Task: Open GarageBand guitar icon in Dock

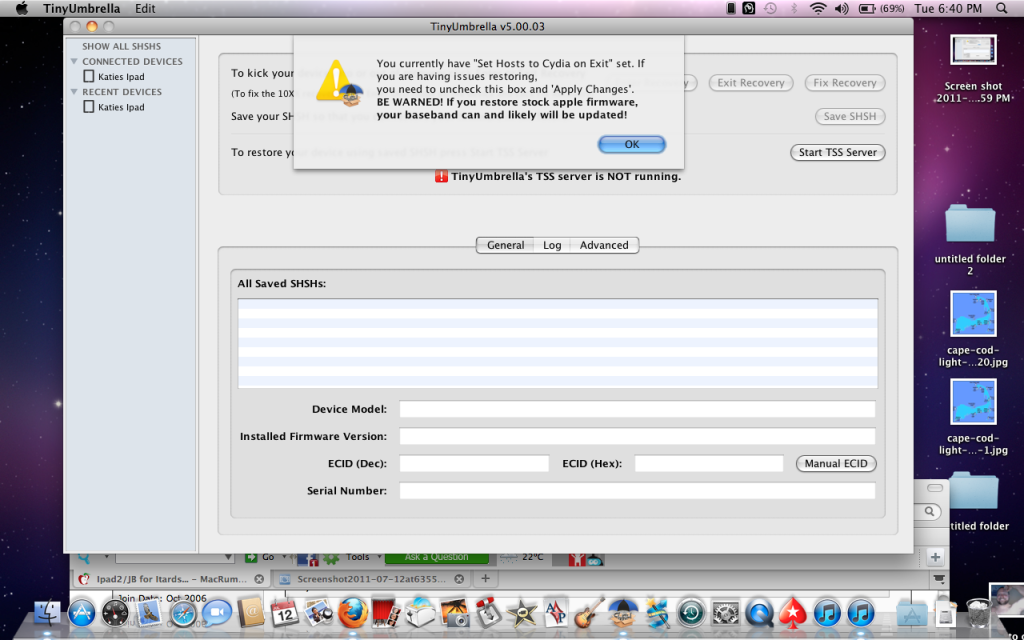Action: point(589,614)
